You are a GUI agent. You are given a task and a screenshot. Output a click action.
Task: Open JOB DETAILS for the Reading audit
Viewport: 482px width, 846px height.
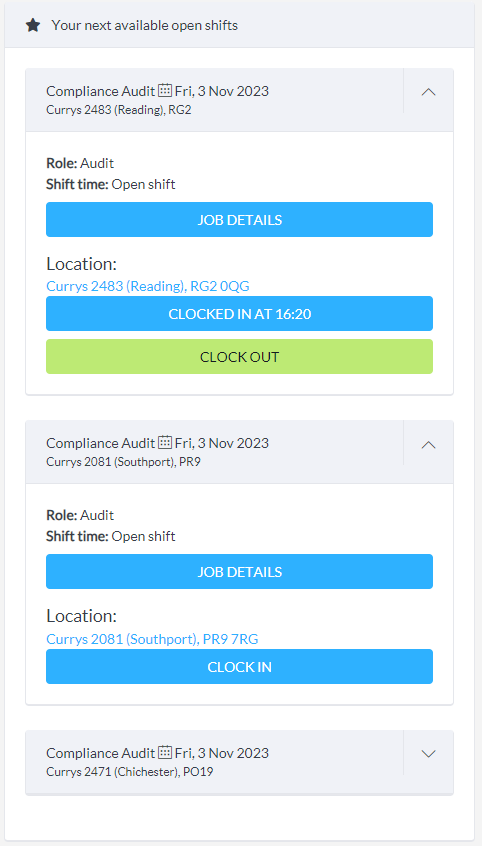[x=239, y=220]
